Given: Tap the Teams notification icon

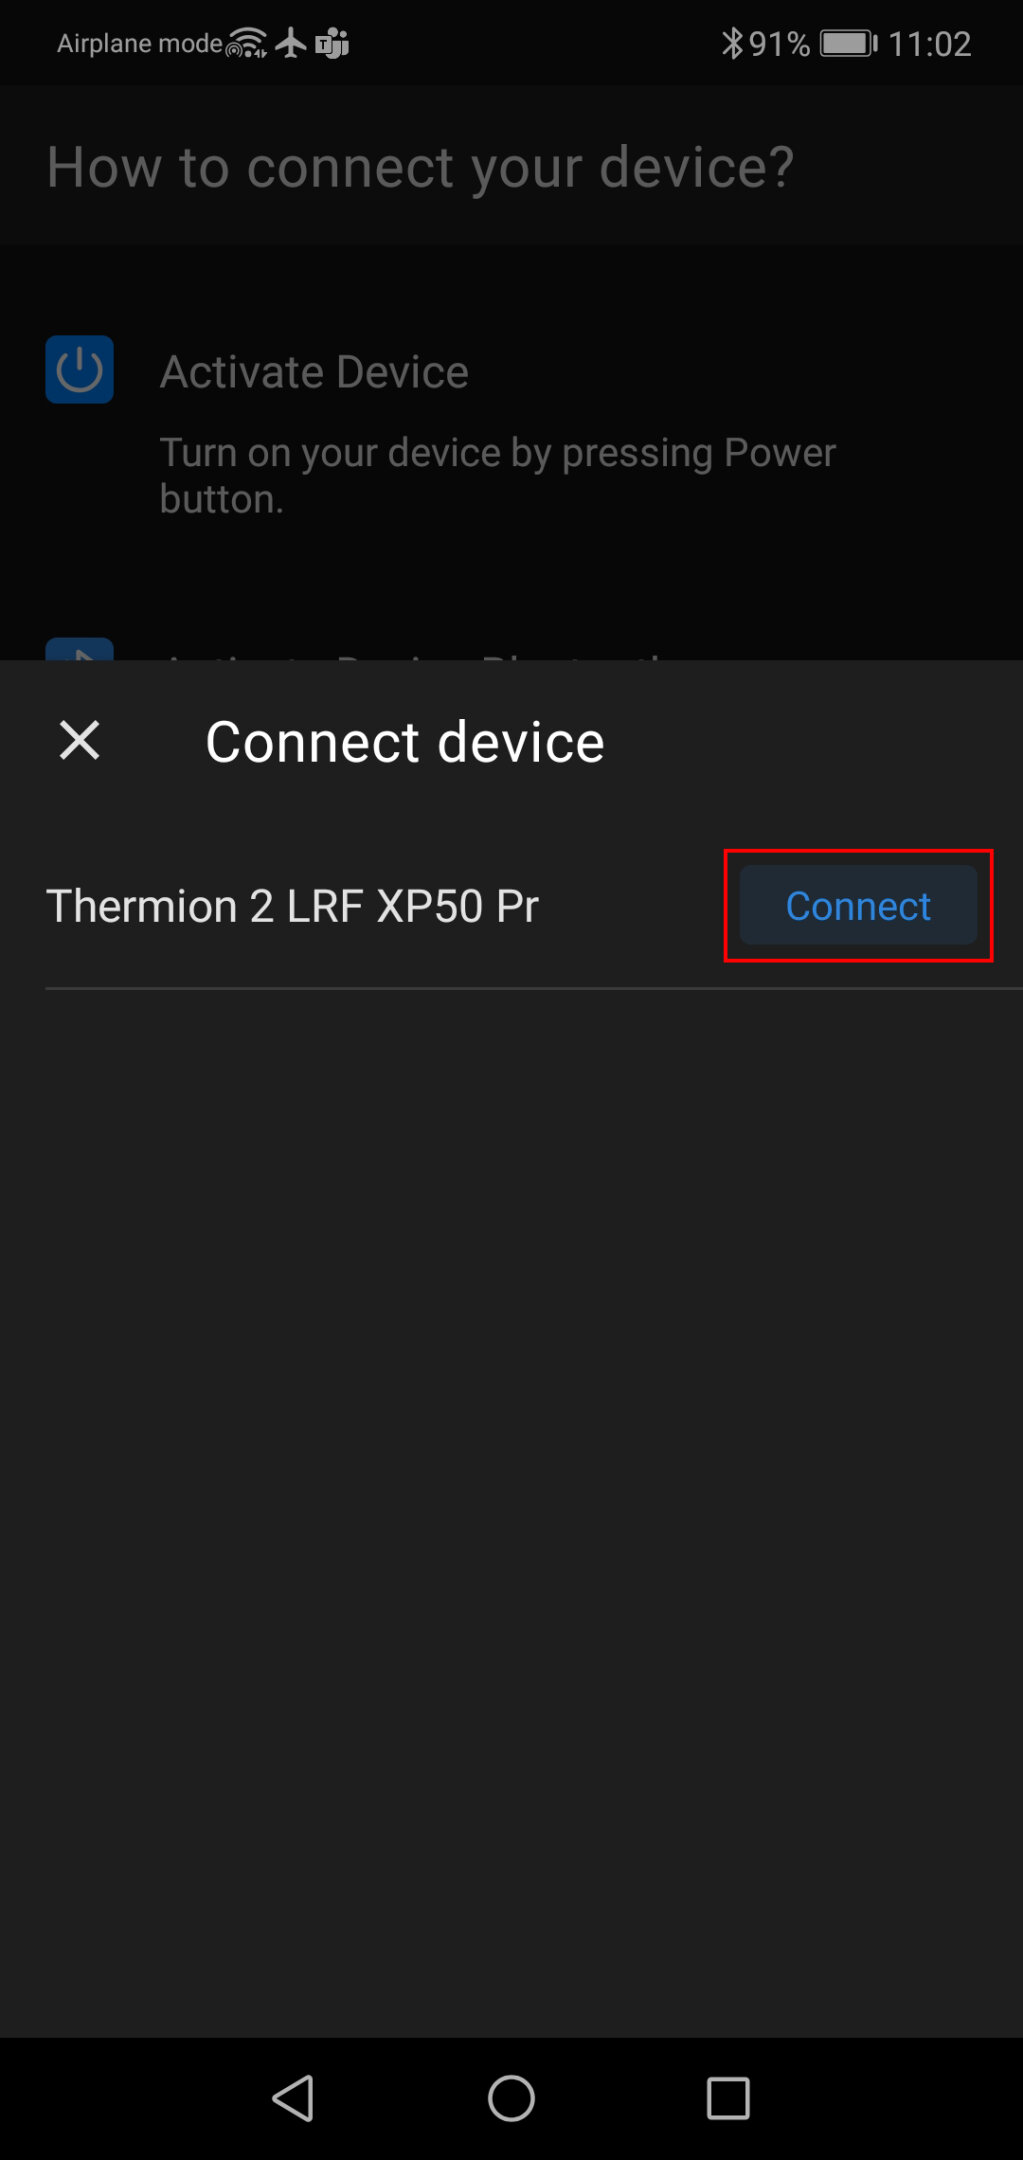Looking at the screenshot, I should pos(332,43).
